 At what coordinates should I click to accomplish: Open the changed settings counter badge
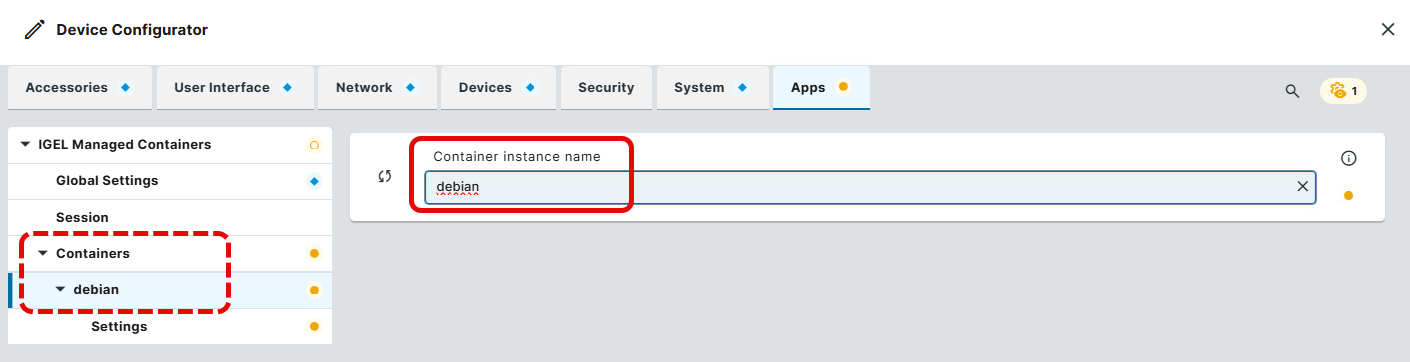tap(1343, 91)
